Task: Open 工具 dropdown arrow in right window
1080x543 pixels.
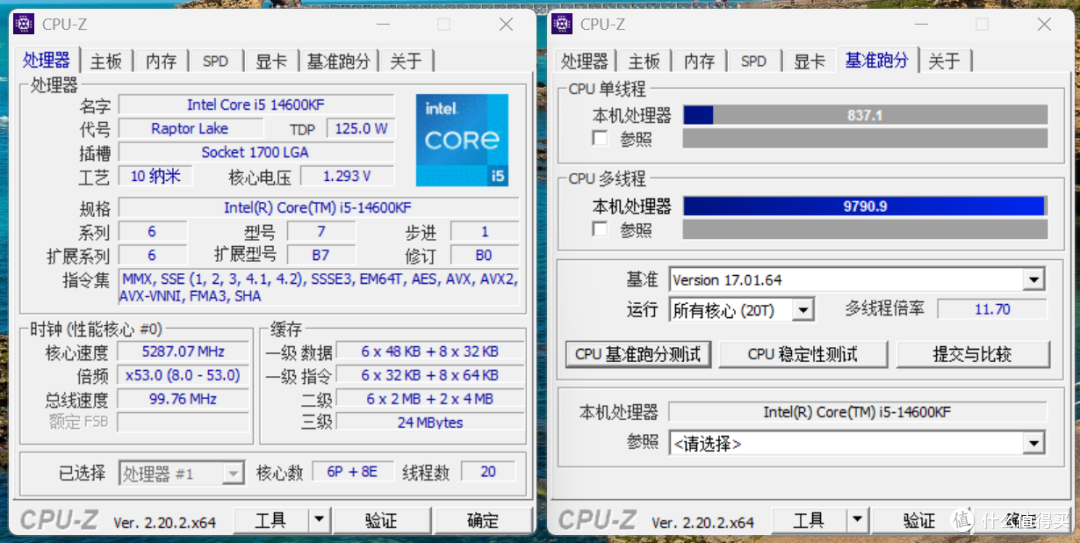Action: pyautogui.click(x=857, y=520)
